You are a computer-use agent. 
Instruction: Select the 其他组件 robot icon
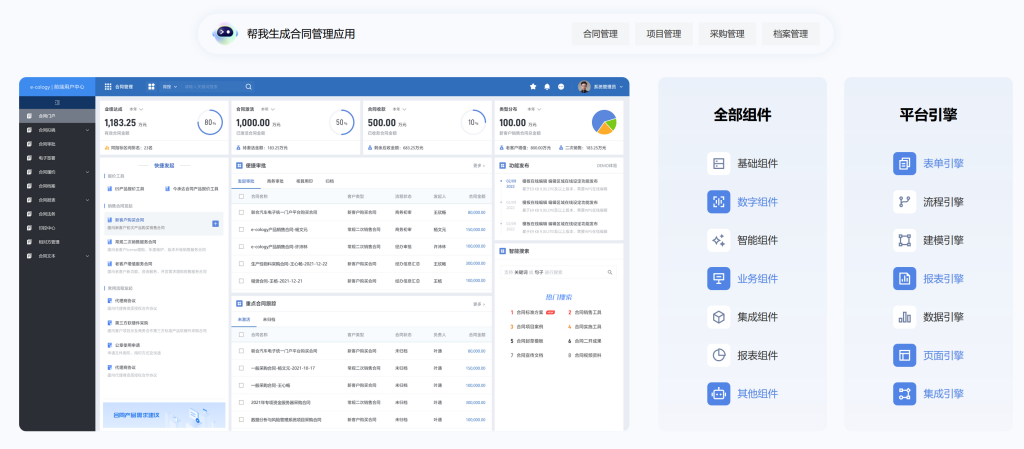click(x=719, y=393)
